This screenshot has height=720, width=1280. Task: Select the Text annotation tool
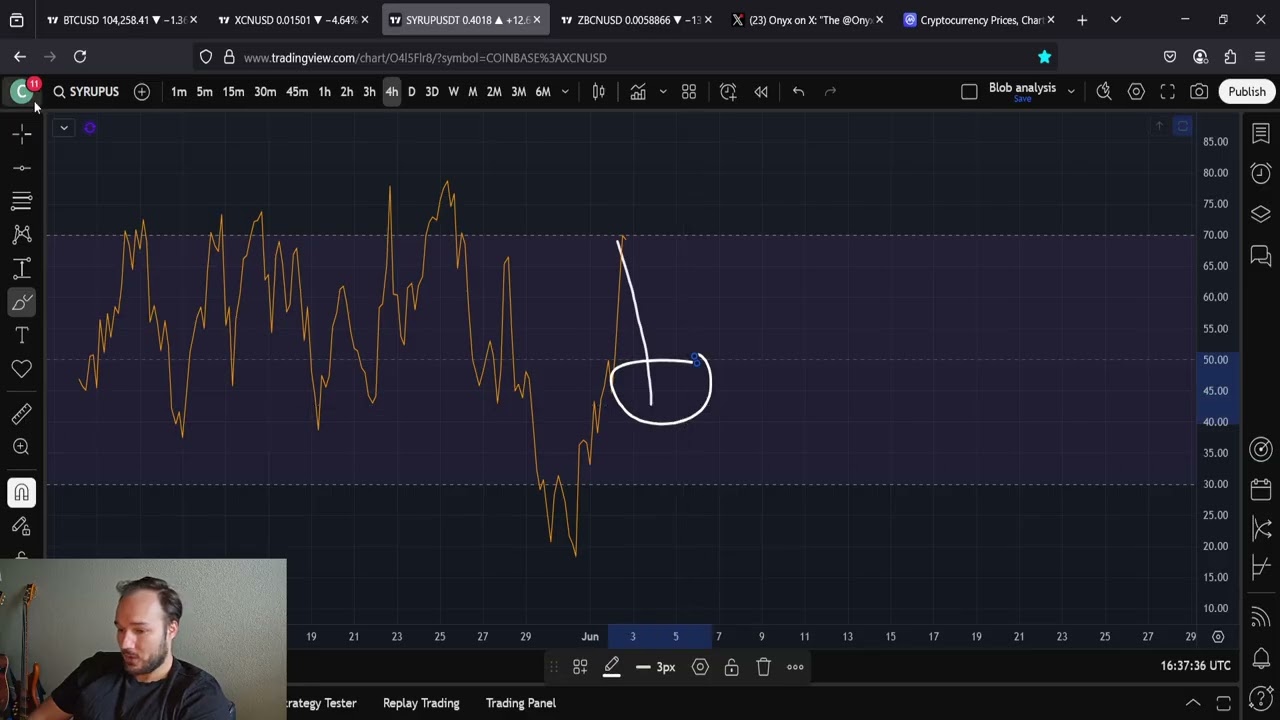tap(22, 335)
